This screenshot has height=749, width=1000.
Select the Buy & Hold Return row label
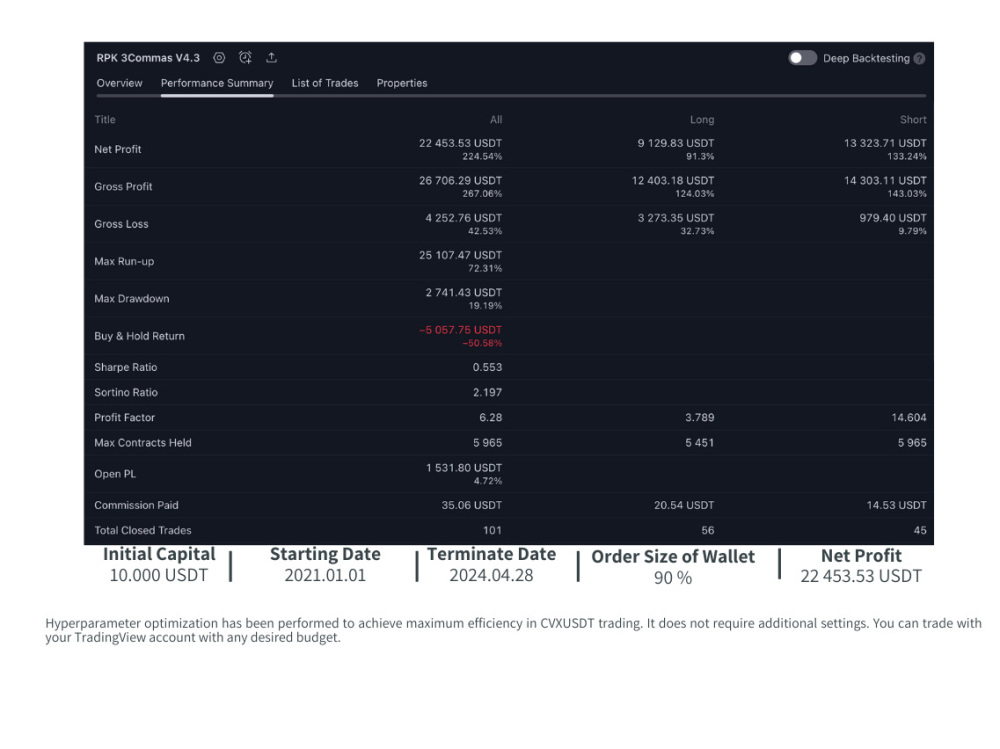click(x=140, y=336)
